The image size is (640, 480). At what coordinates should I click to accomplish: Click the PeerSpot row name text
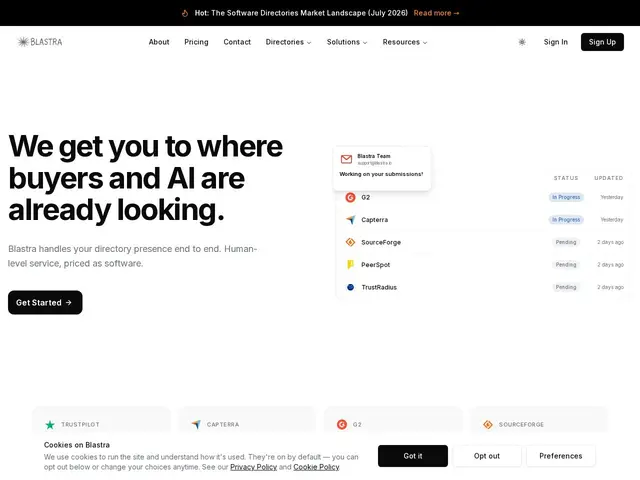(x=376, y=264)
